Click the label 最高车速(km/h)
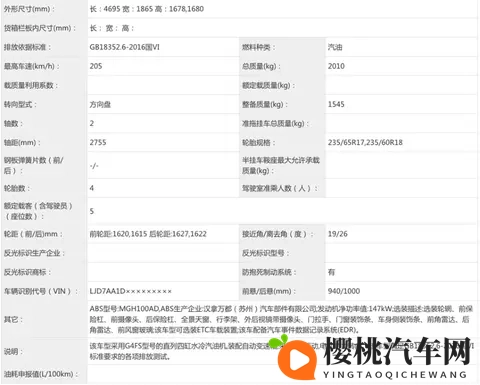This screenshot has width=480, height=385. [32, 66]
